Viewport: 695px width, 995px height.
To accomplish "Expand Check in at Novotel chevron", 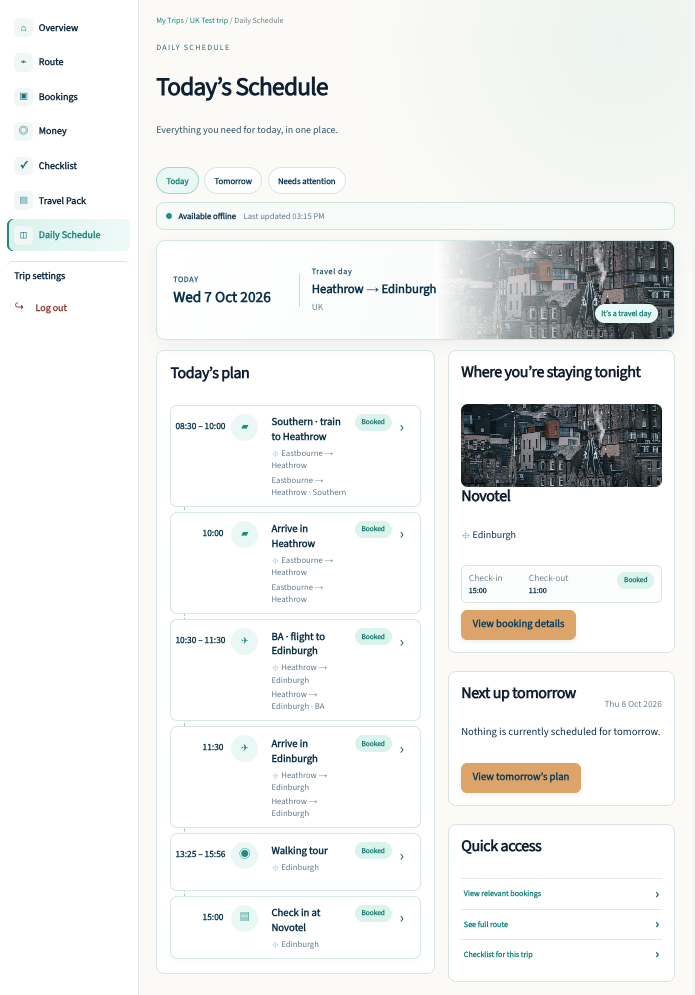I will coord(402,918).
